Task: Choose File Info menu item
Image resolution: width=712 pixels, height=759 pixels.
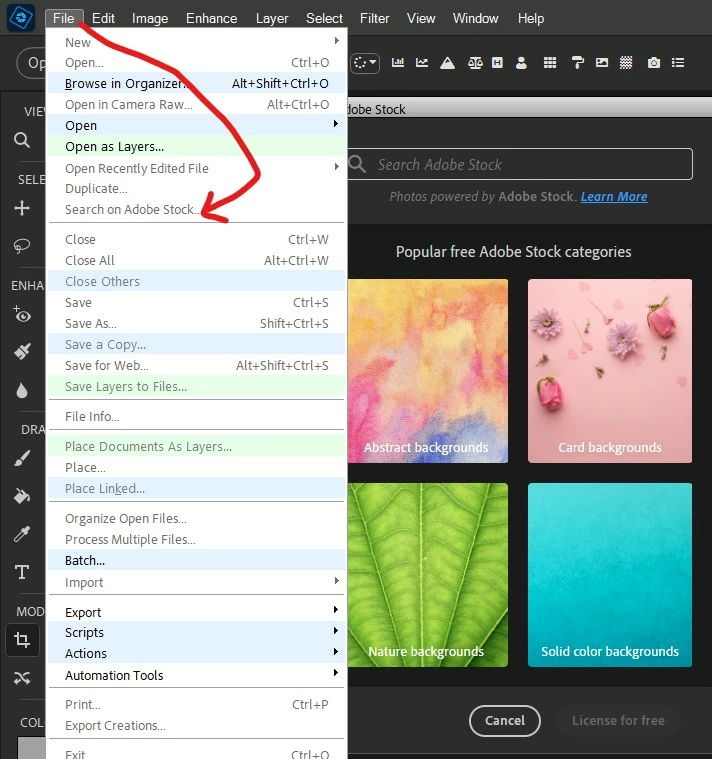Action: (x=197, y=416)
